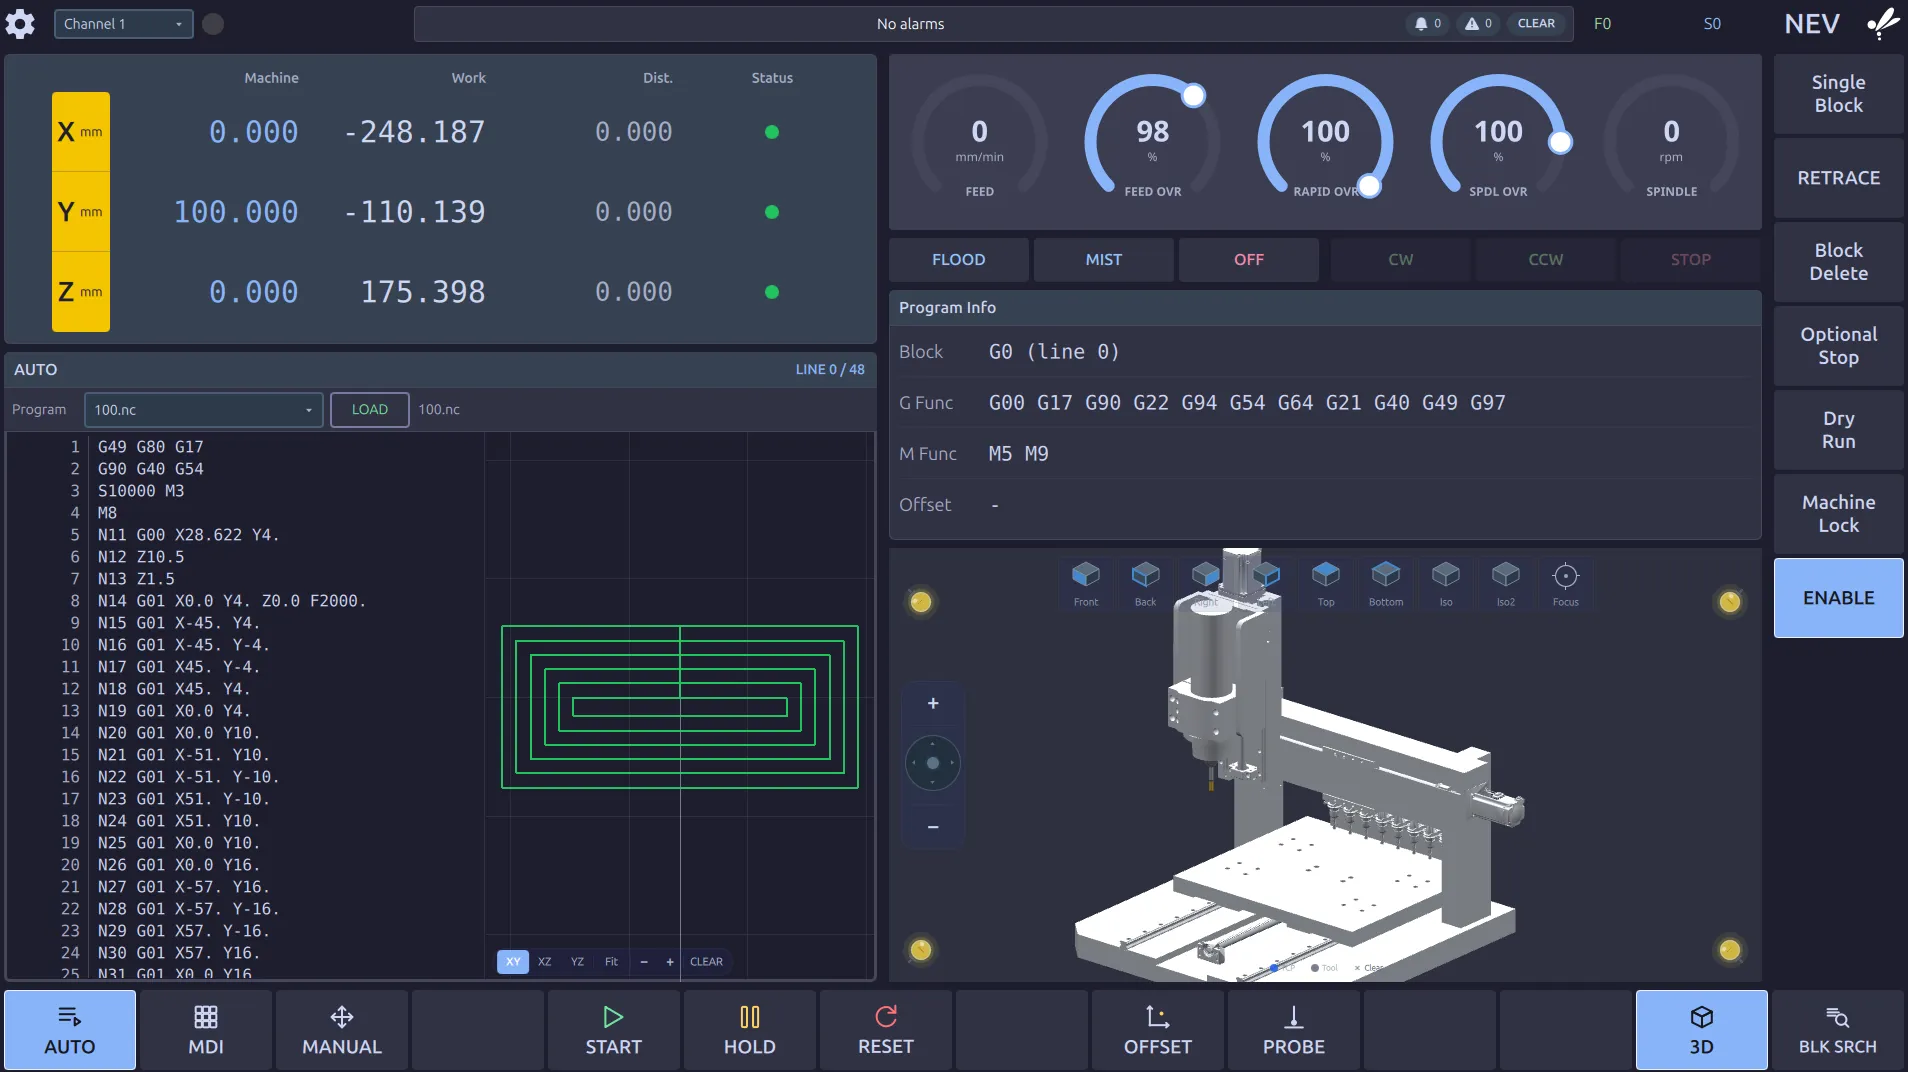Toggle Single Block mode

(x=1839, y=94)
